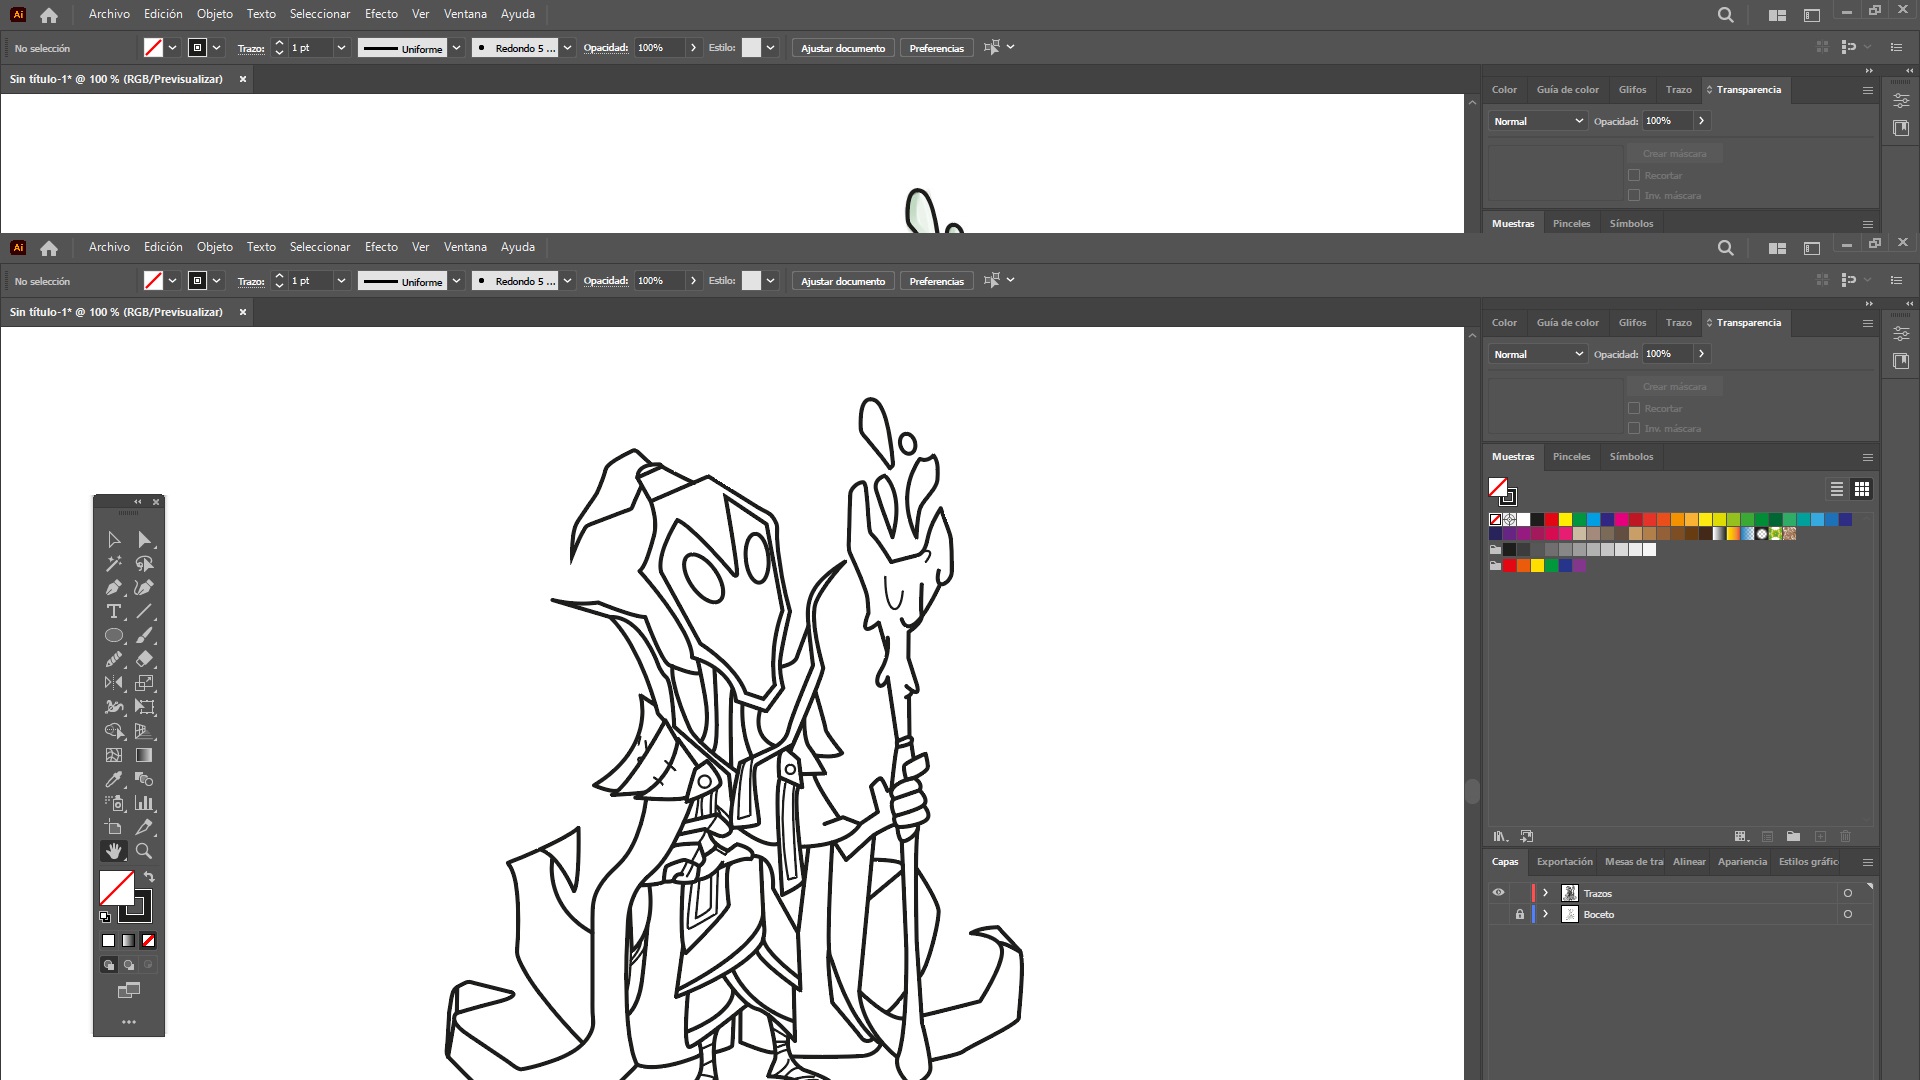The width and height of the screenshot is (1920, 1080).
Task: Select the Gradient tool in toolbox
Action: tap(144, 756)
